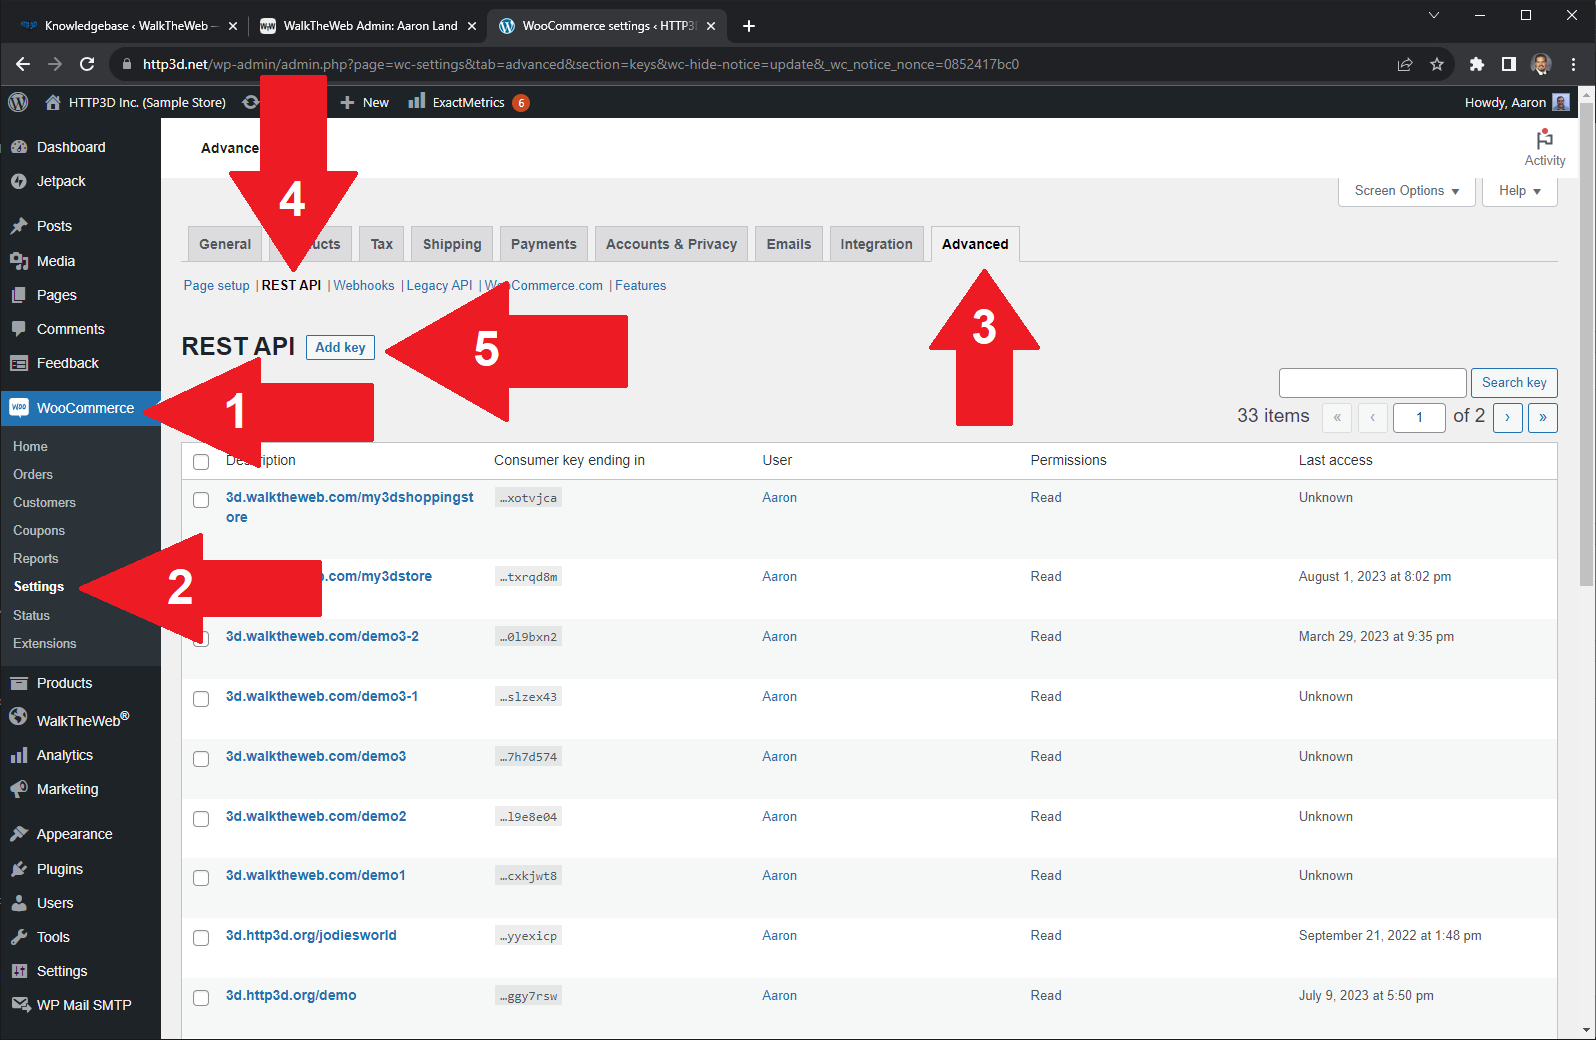This screenshot has width=1596, height=1040.
Task: Click the Search key button
Action: click(1514, 383)
